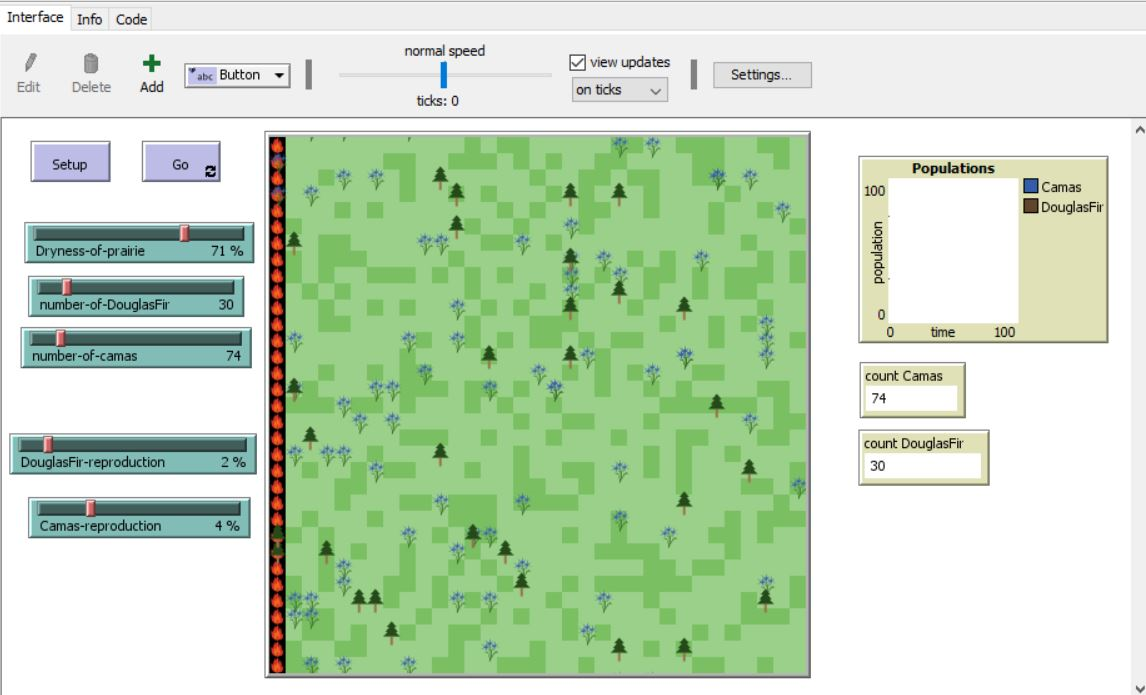Click the scrollbar down arrow at right
The image size is (1146, 695).
tap(1138, 686)
